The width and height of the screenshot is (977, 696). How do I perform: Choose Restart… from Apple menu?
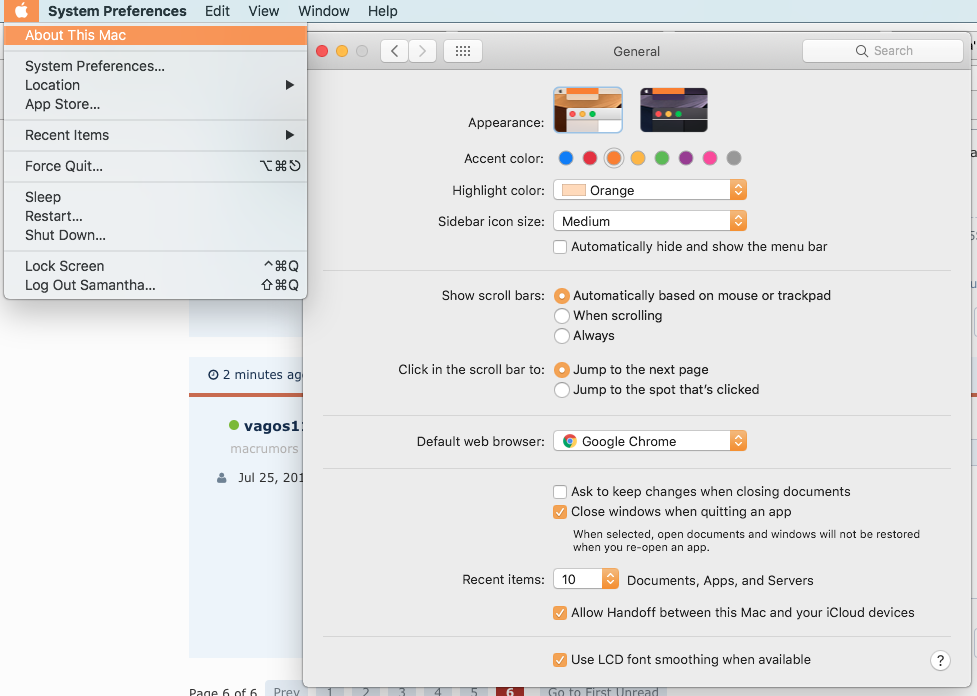coord(155,216)
